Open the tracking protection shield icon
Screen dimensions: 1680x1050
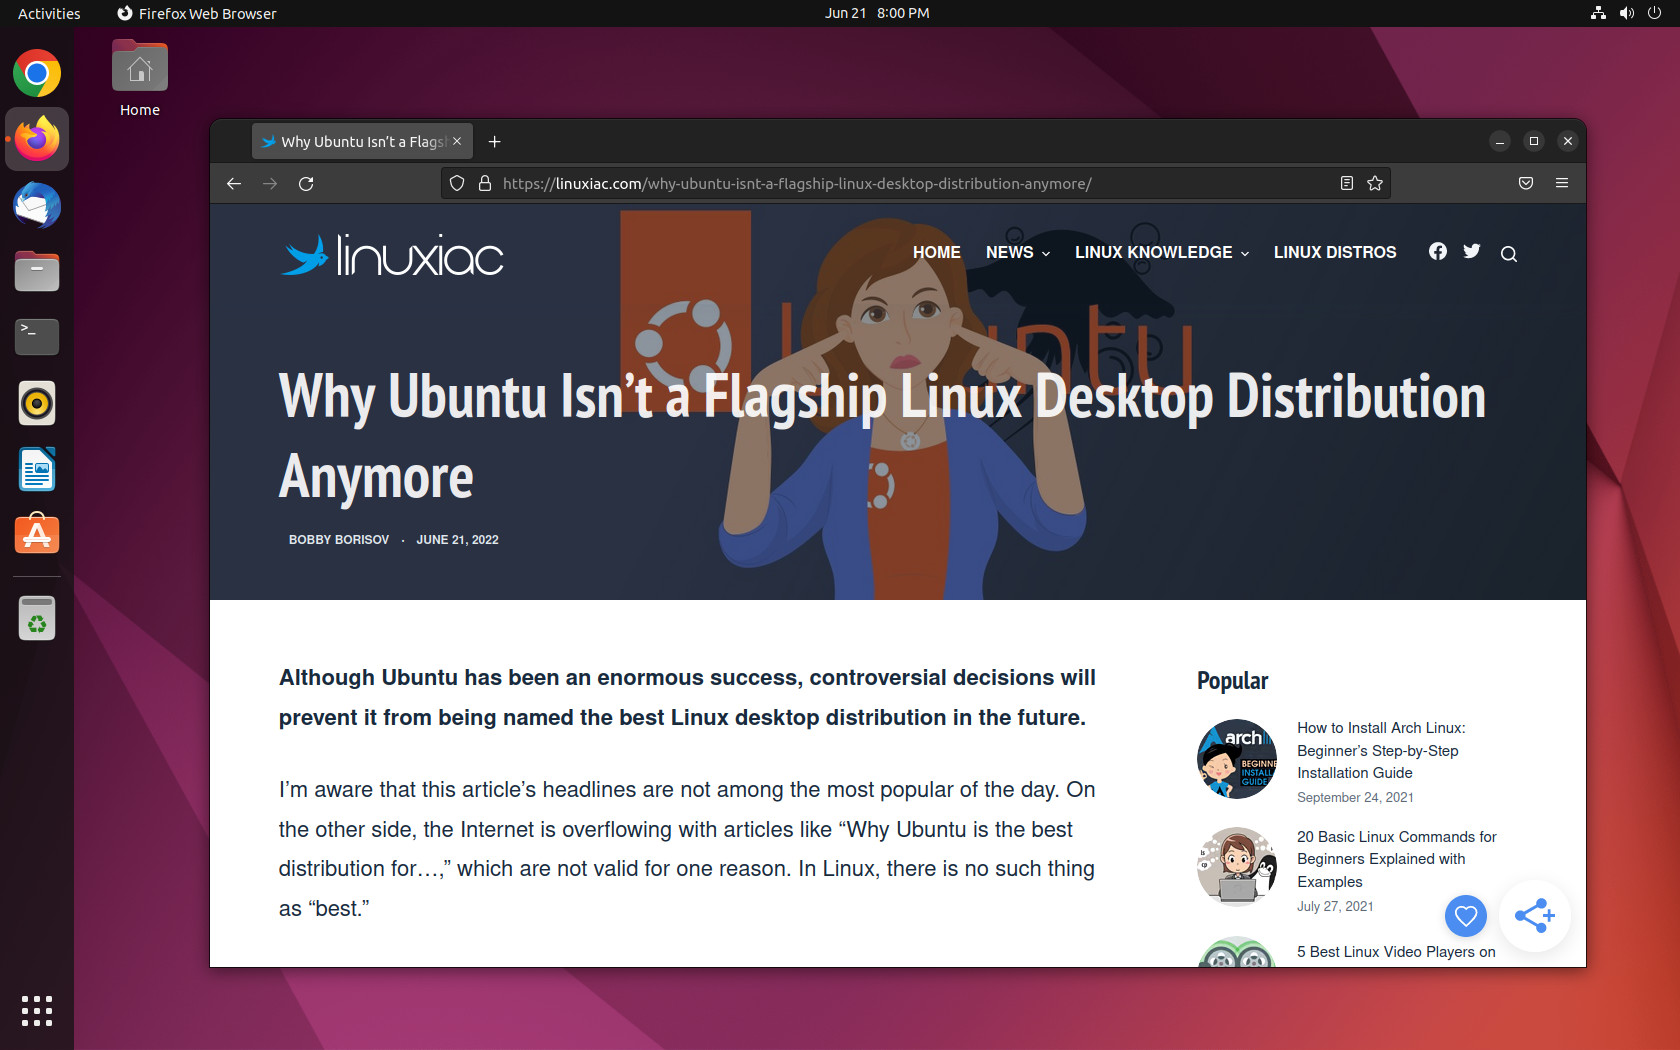click(457, 184)
